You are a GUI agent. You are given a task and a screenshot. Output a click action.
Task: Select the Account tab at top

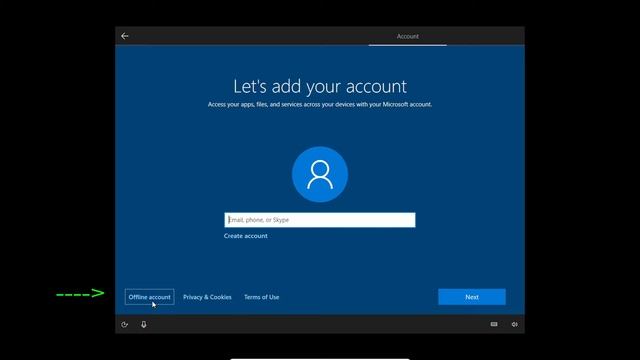tap(408, 36)
